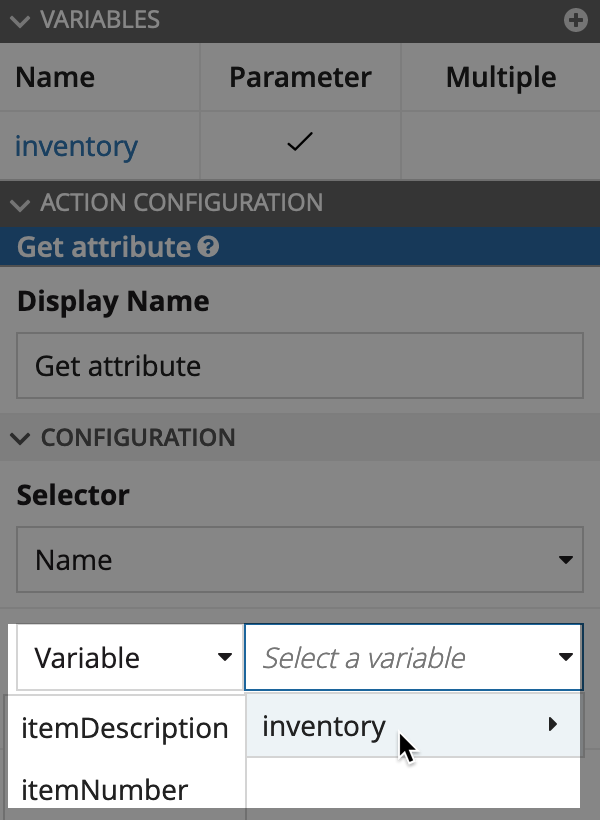Choose itemDescription from the list

[x=125, y=728]
